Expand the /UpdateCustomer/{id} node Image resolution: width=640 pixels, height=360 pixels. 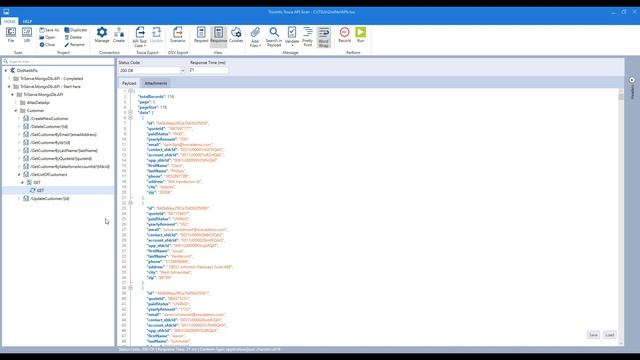(19, 198)
